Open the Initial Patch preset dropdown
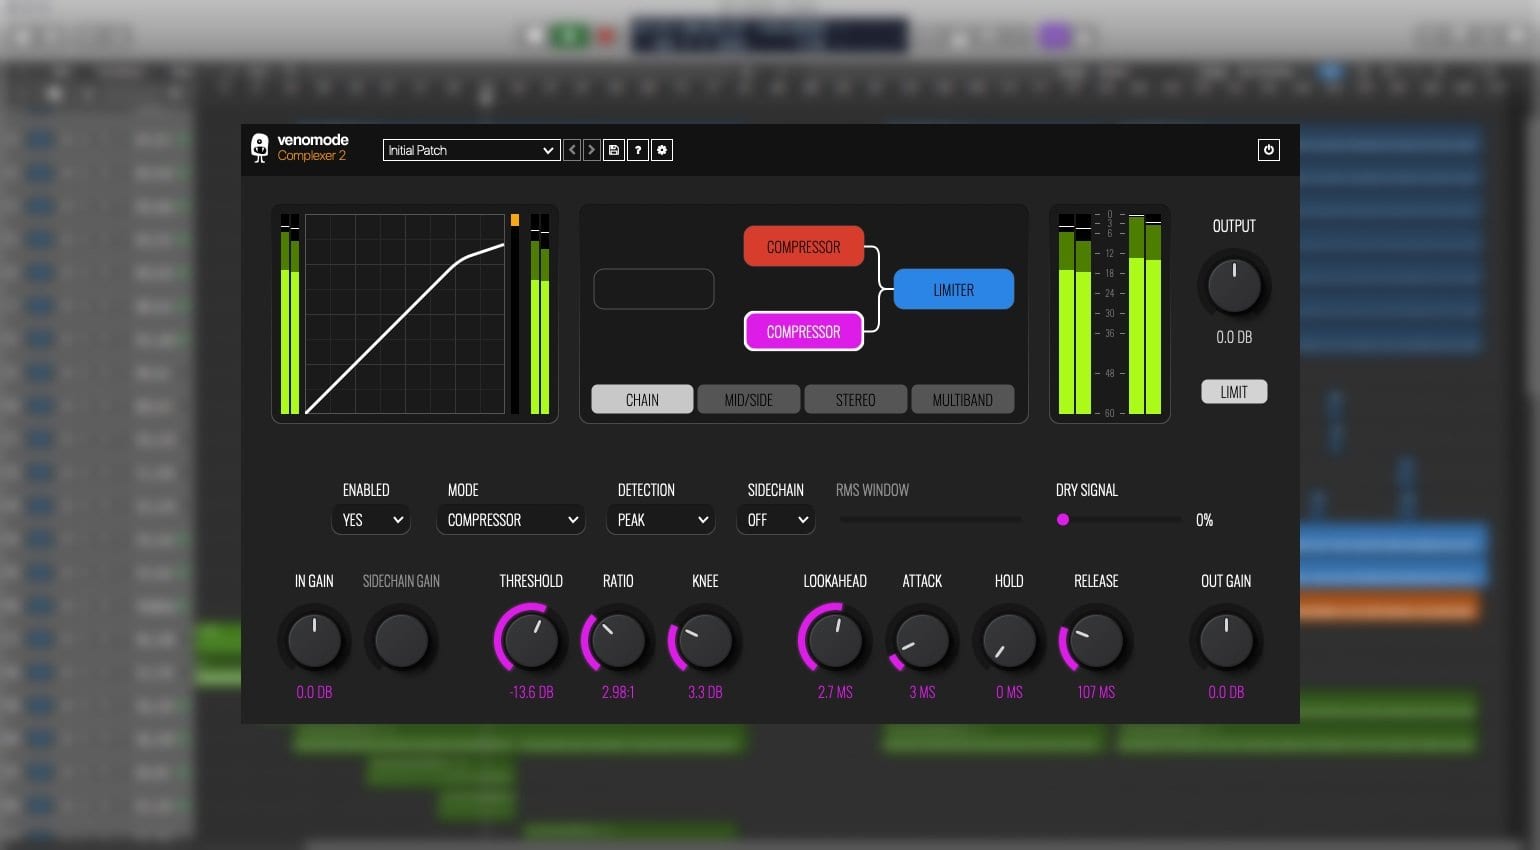The height and width of the screenshot is (850, 1540). pyautogui.click(x=470, y=150)
